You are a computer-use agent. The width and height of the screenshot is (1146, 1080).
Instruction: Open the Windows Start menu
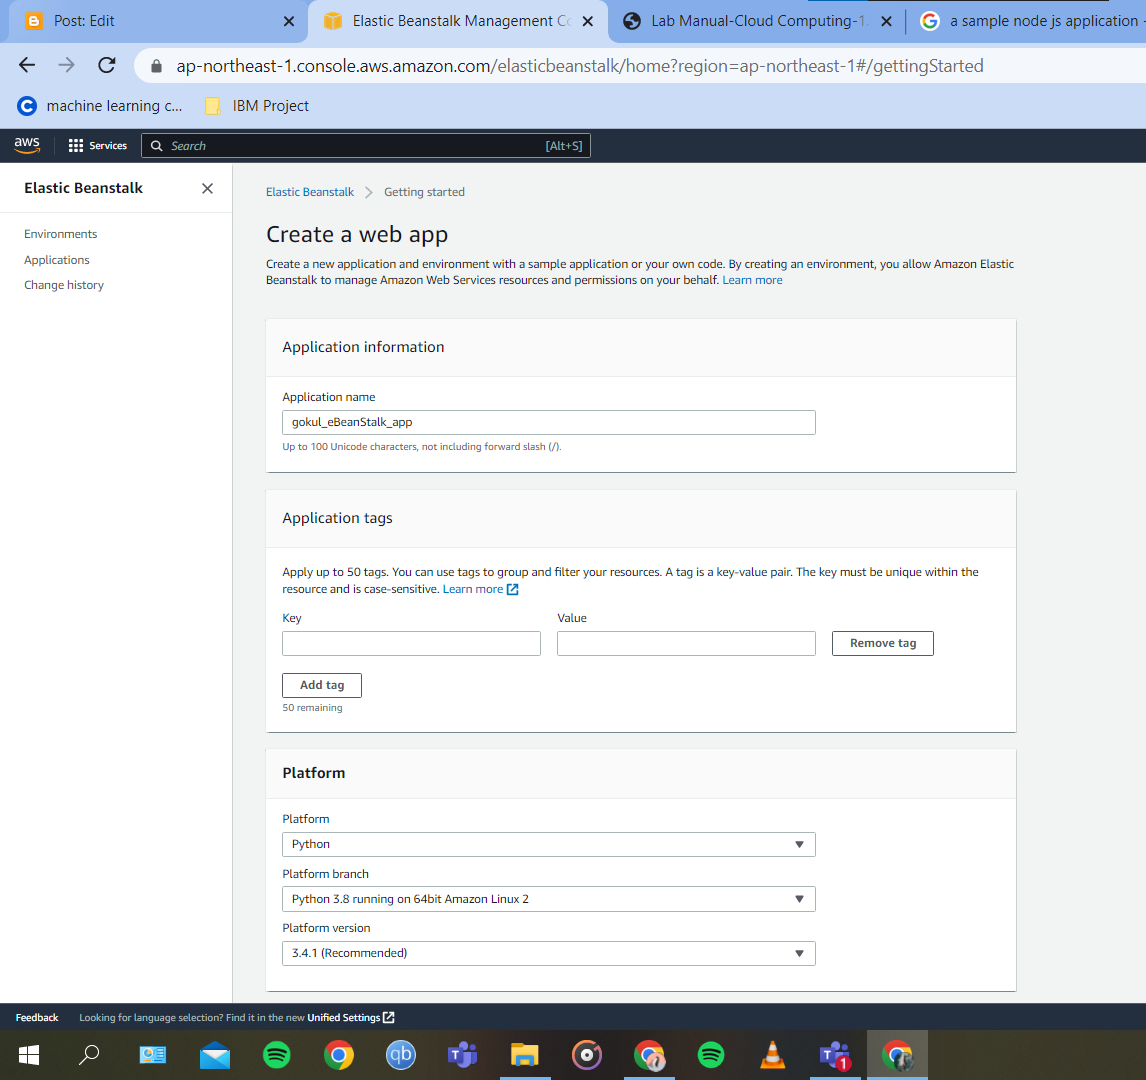click(x=29, y=1054)
